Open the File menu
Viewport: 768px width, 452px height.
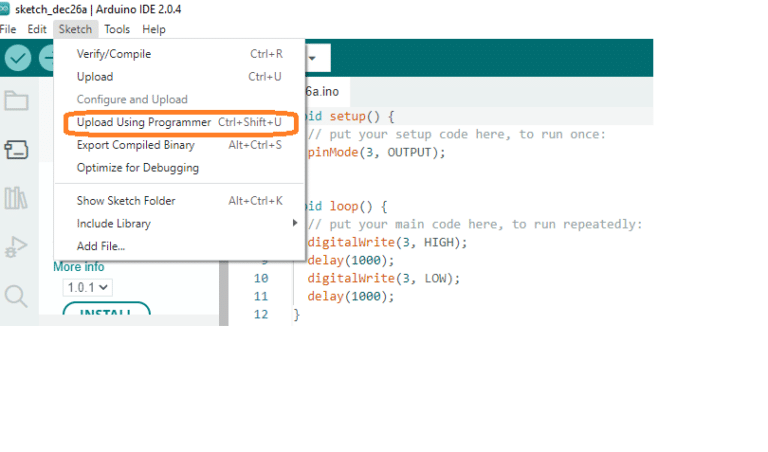(x=8, y=29)
